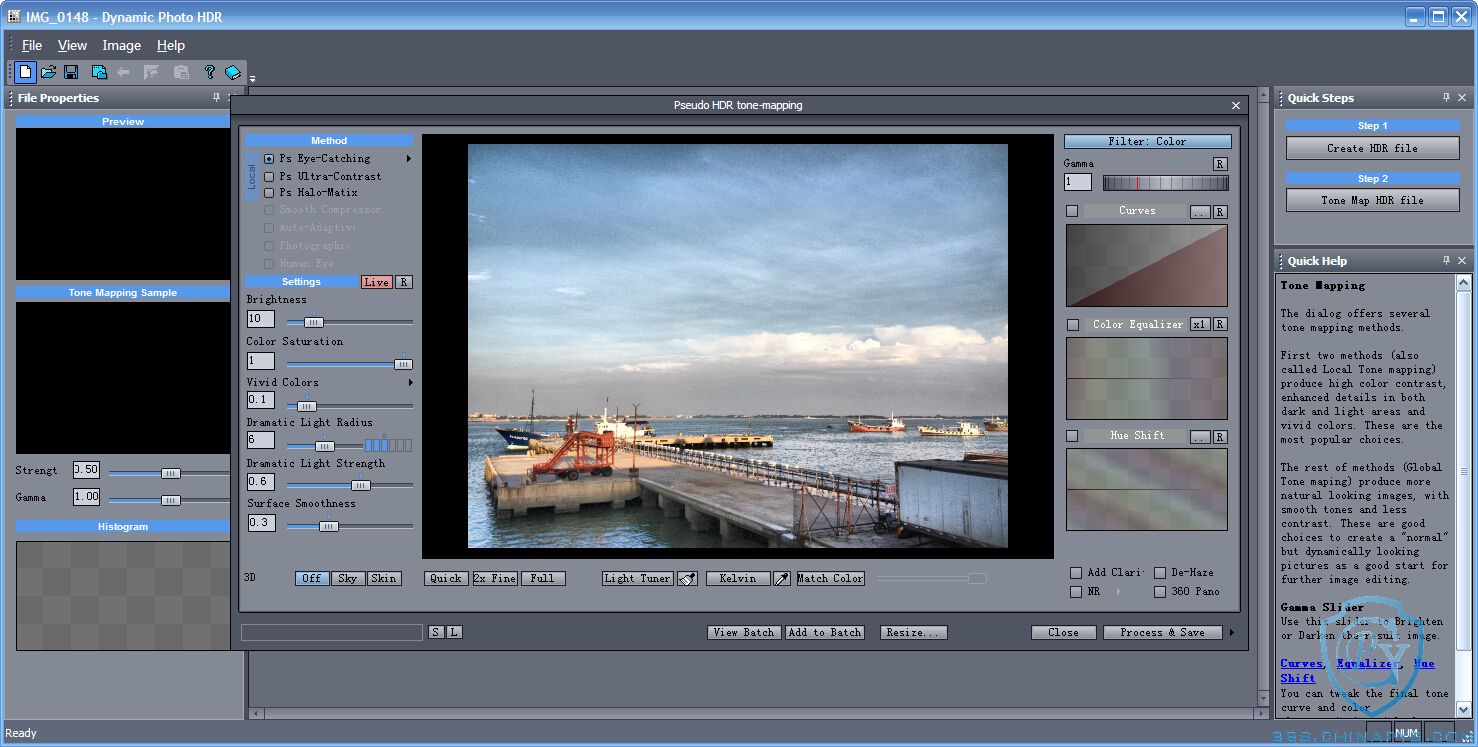Image resolution: width=1478 pixels, height=747 pixels.
Task: Close the Quick Help panel
Action: (1462, 260)
